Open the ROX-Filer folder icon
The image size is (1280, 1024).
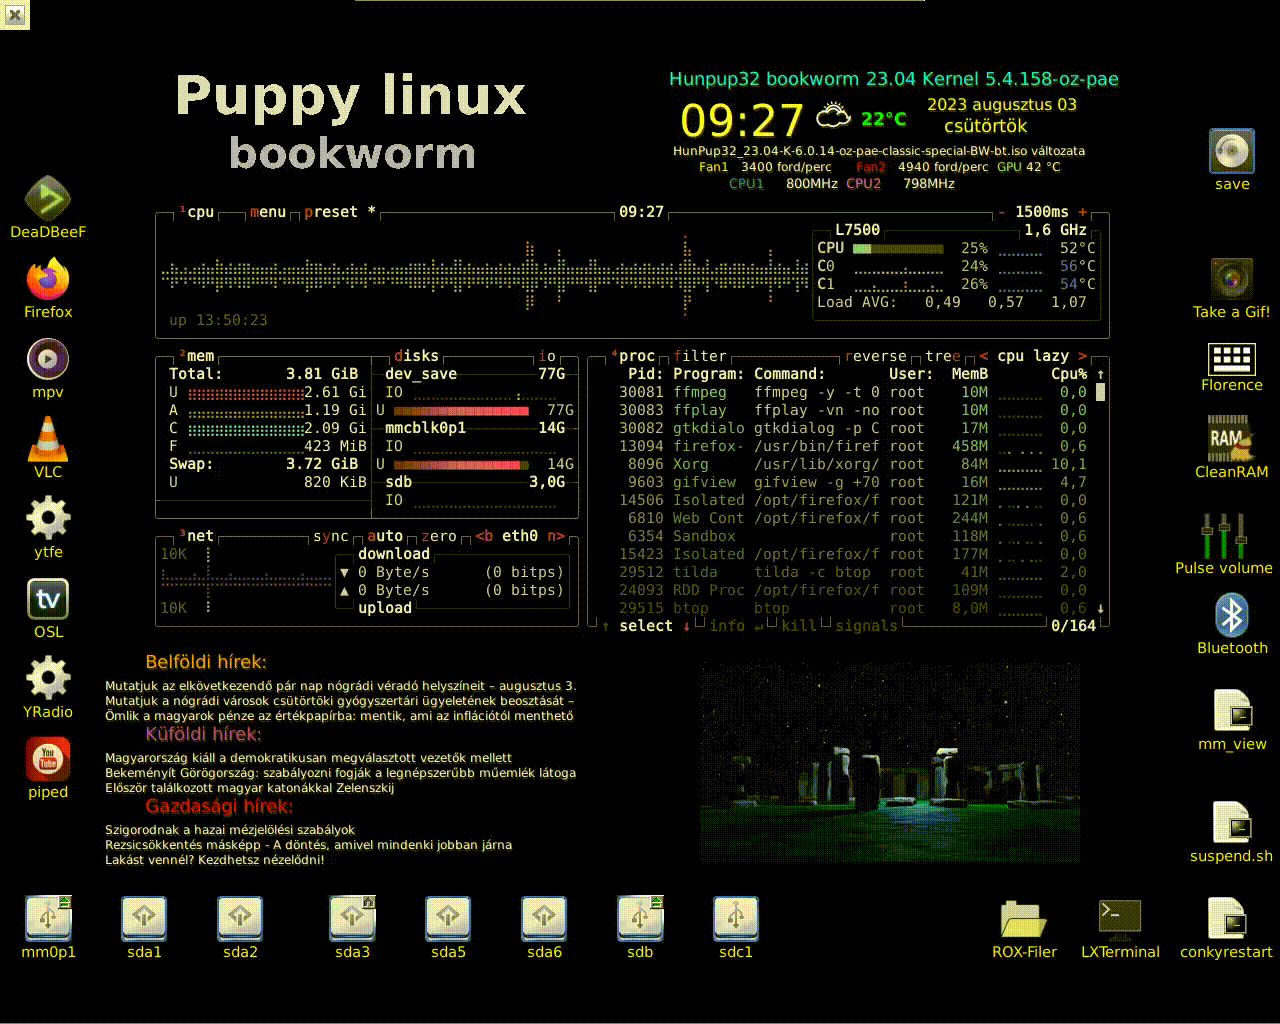coord(1024,919)
